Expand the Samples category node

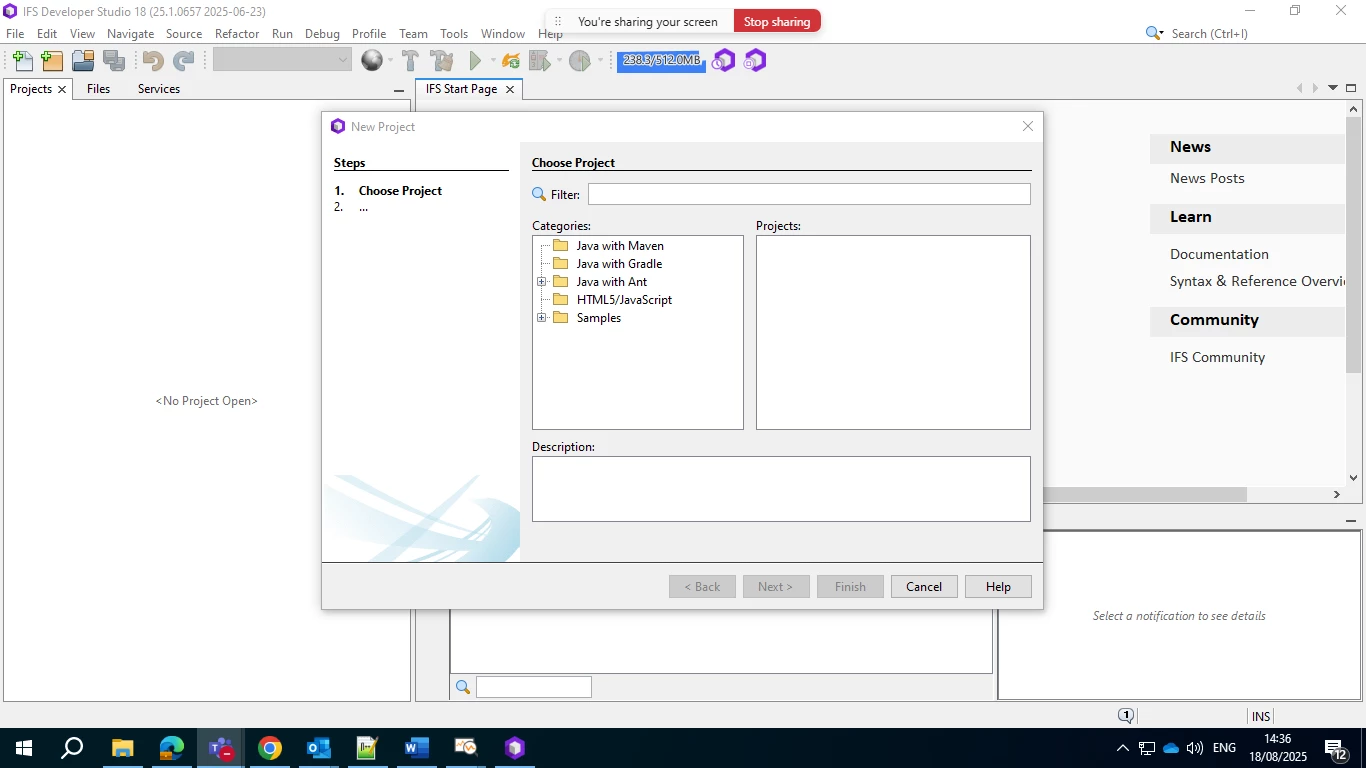pyautogui.click(x=541, y=318)
